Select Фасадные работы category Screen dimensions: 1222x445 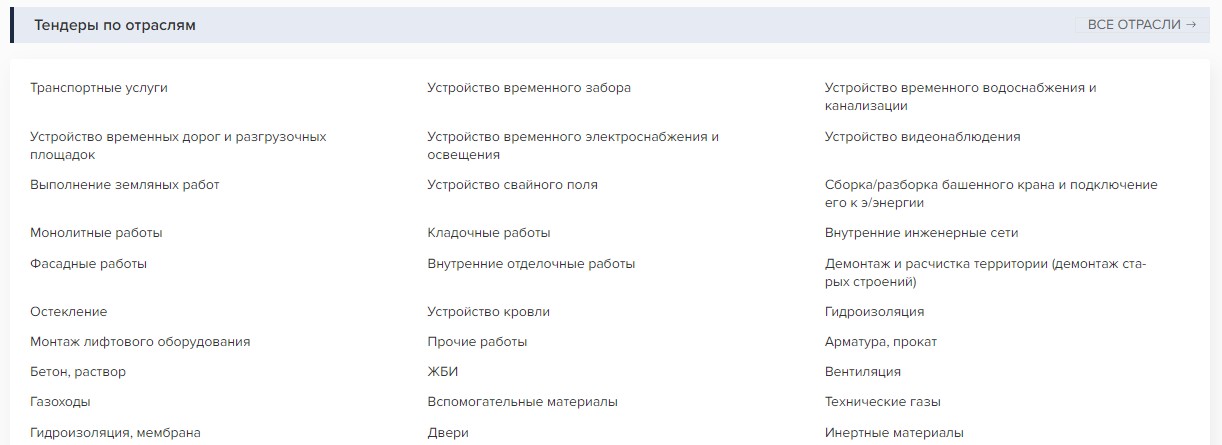pos(88,264)
